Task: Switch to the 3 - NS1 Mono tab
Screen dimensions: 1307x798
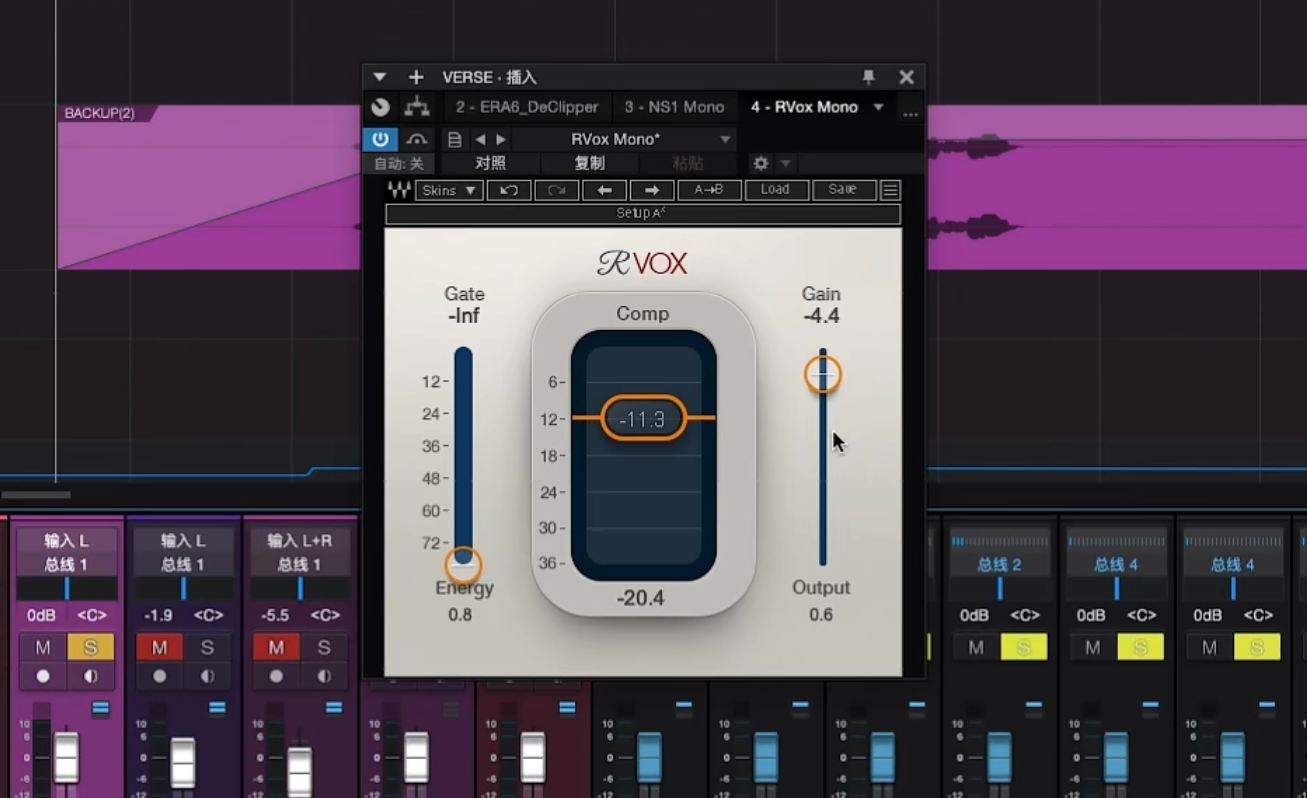Action: [x=674, y=107]
